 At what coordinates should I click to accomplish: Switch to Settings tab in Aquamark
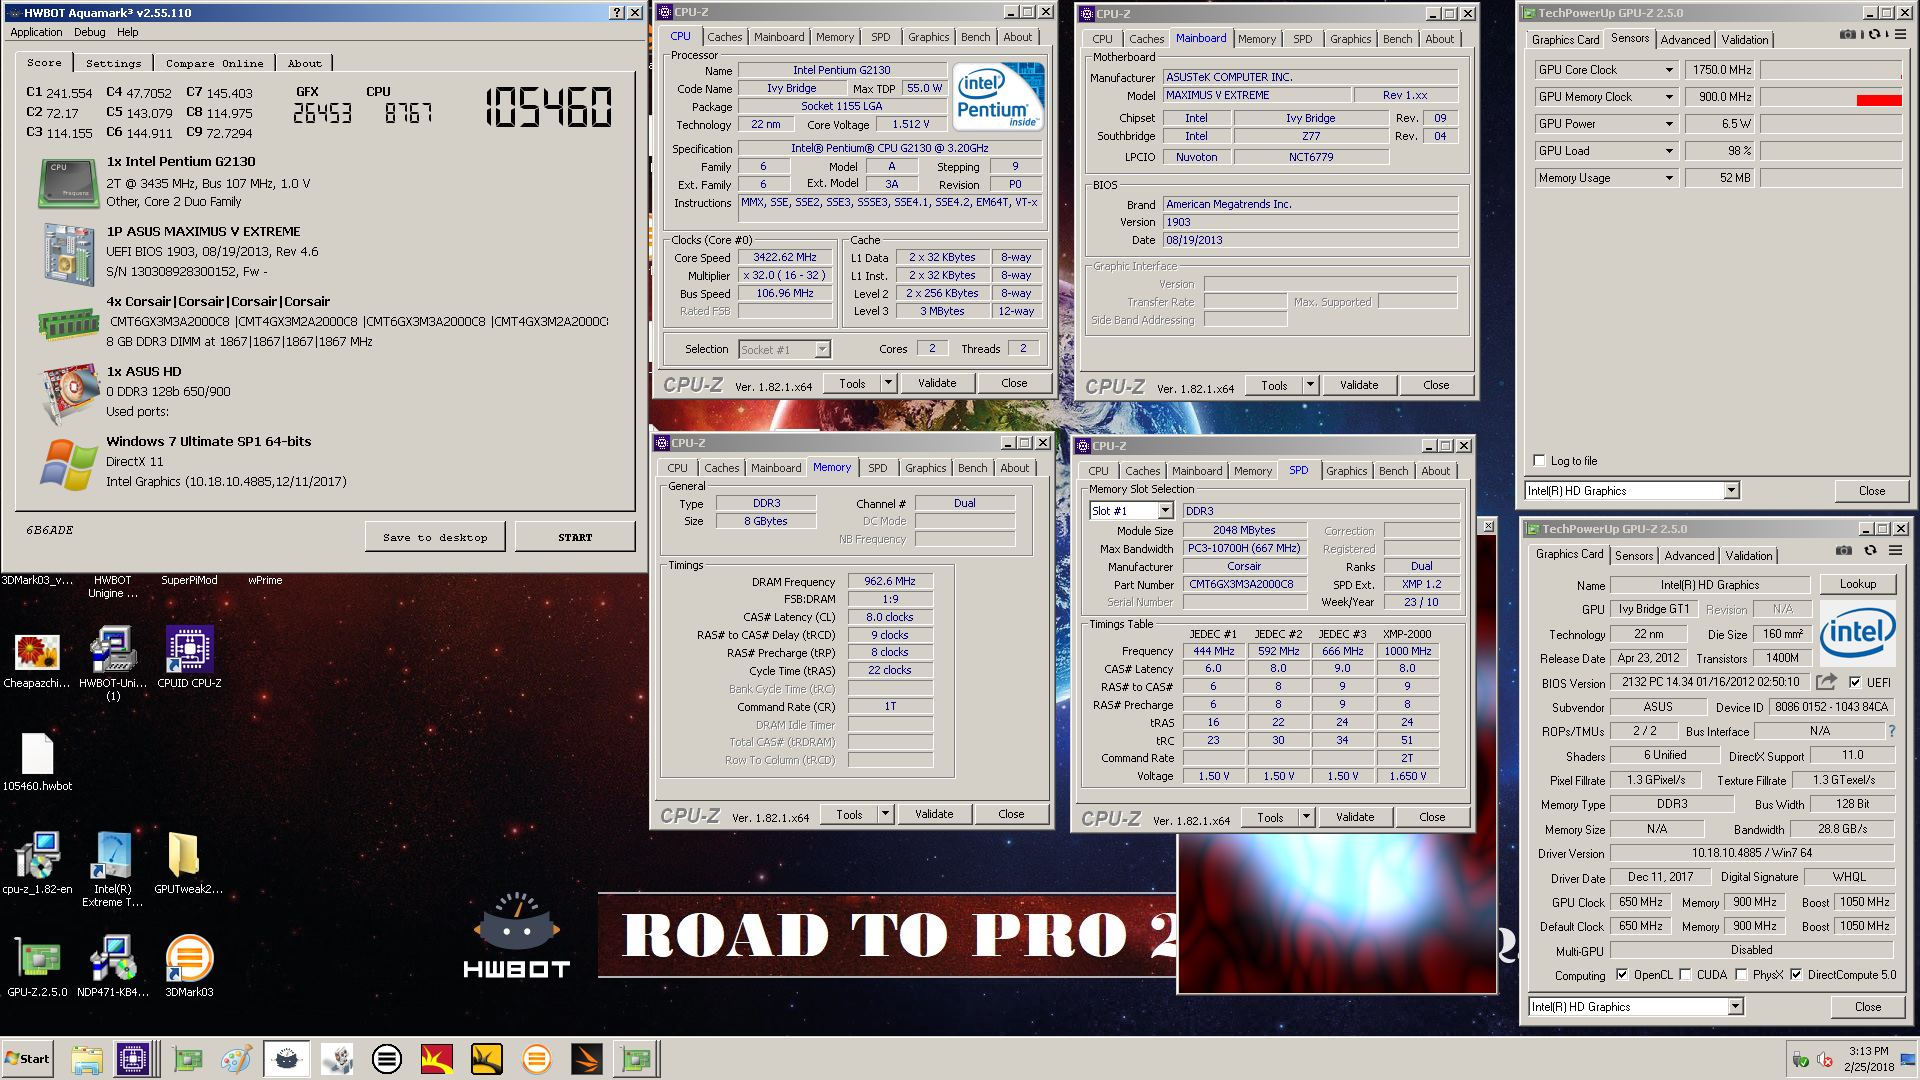[113, 63]
